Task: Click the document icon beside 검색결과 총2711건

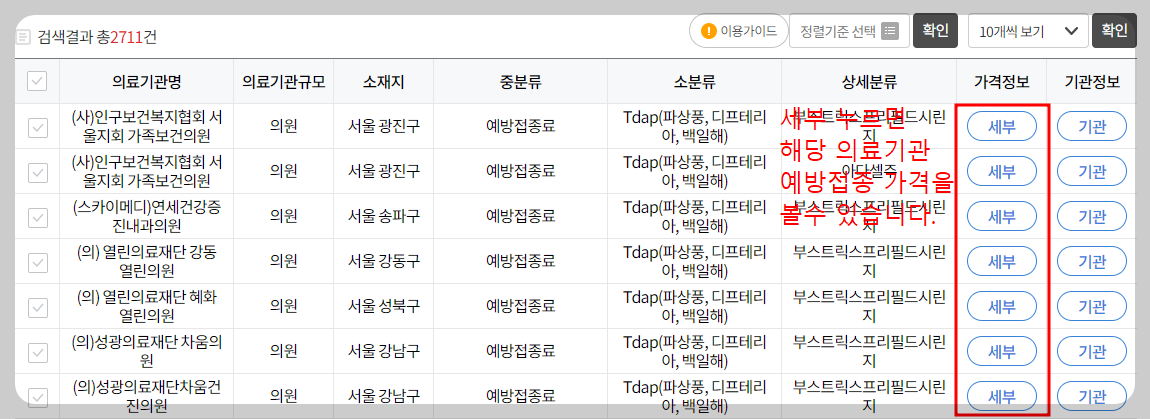Action: [23, 37]
